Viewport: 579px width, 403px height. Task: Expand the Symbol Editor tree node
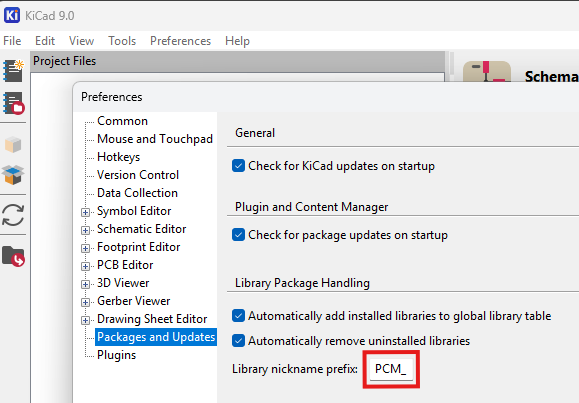85,212
